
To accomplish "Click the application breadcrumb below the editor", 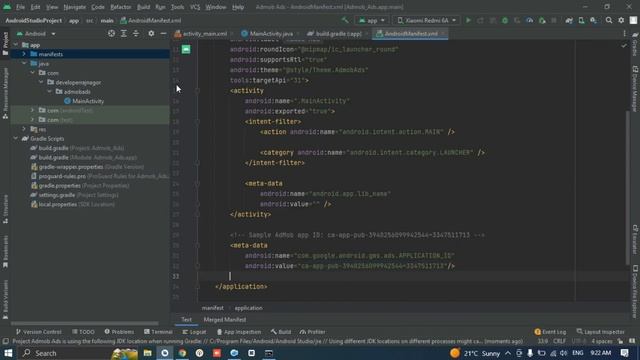I will coord(248,308).
